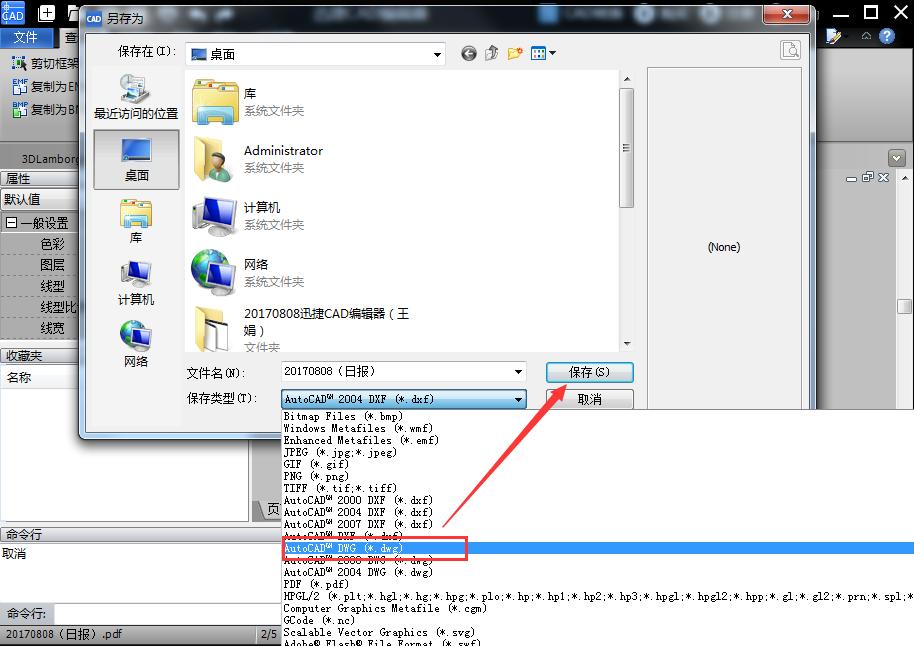This screenshot has height=646, width=914.
Task: Select AutoCAD DWG (*.dwg) file type
Action: pos(345,548)
